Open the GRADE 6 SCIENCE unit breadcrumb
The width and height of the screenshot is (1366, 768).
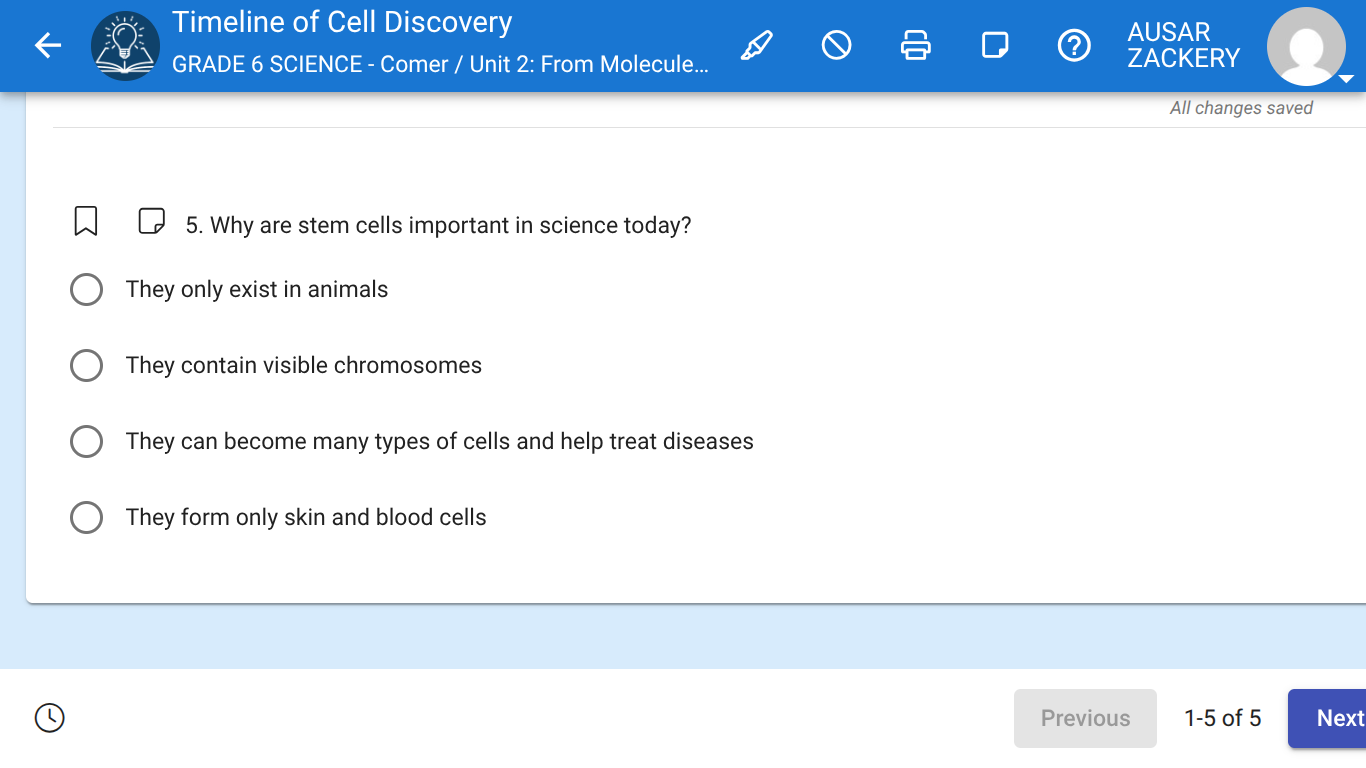click(x=440, y=64)
